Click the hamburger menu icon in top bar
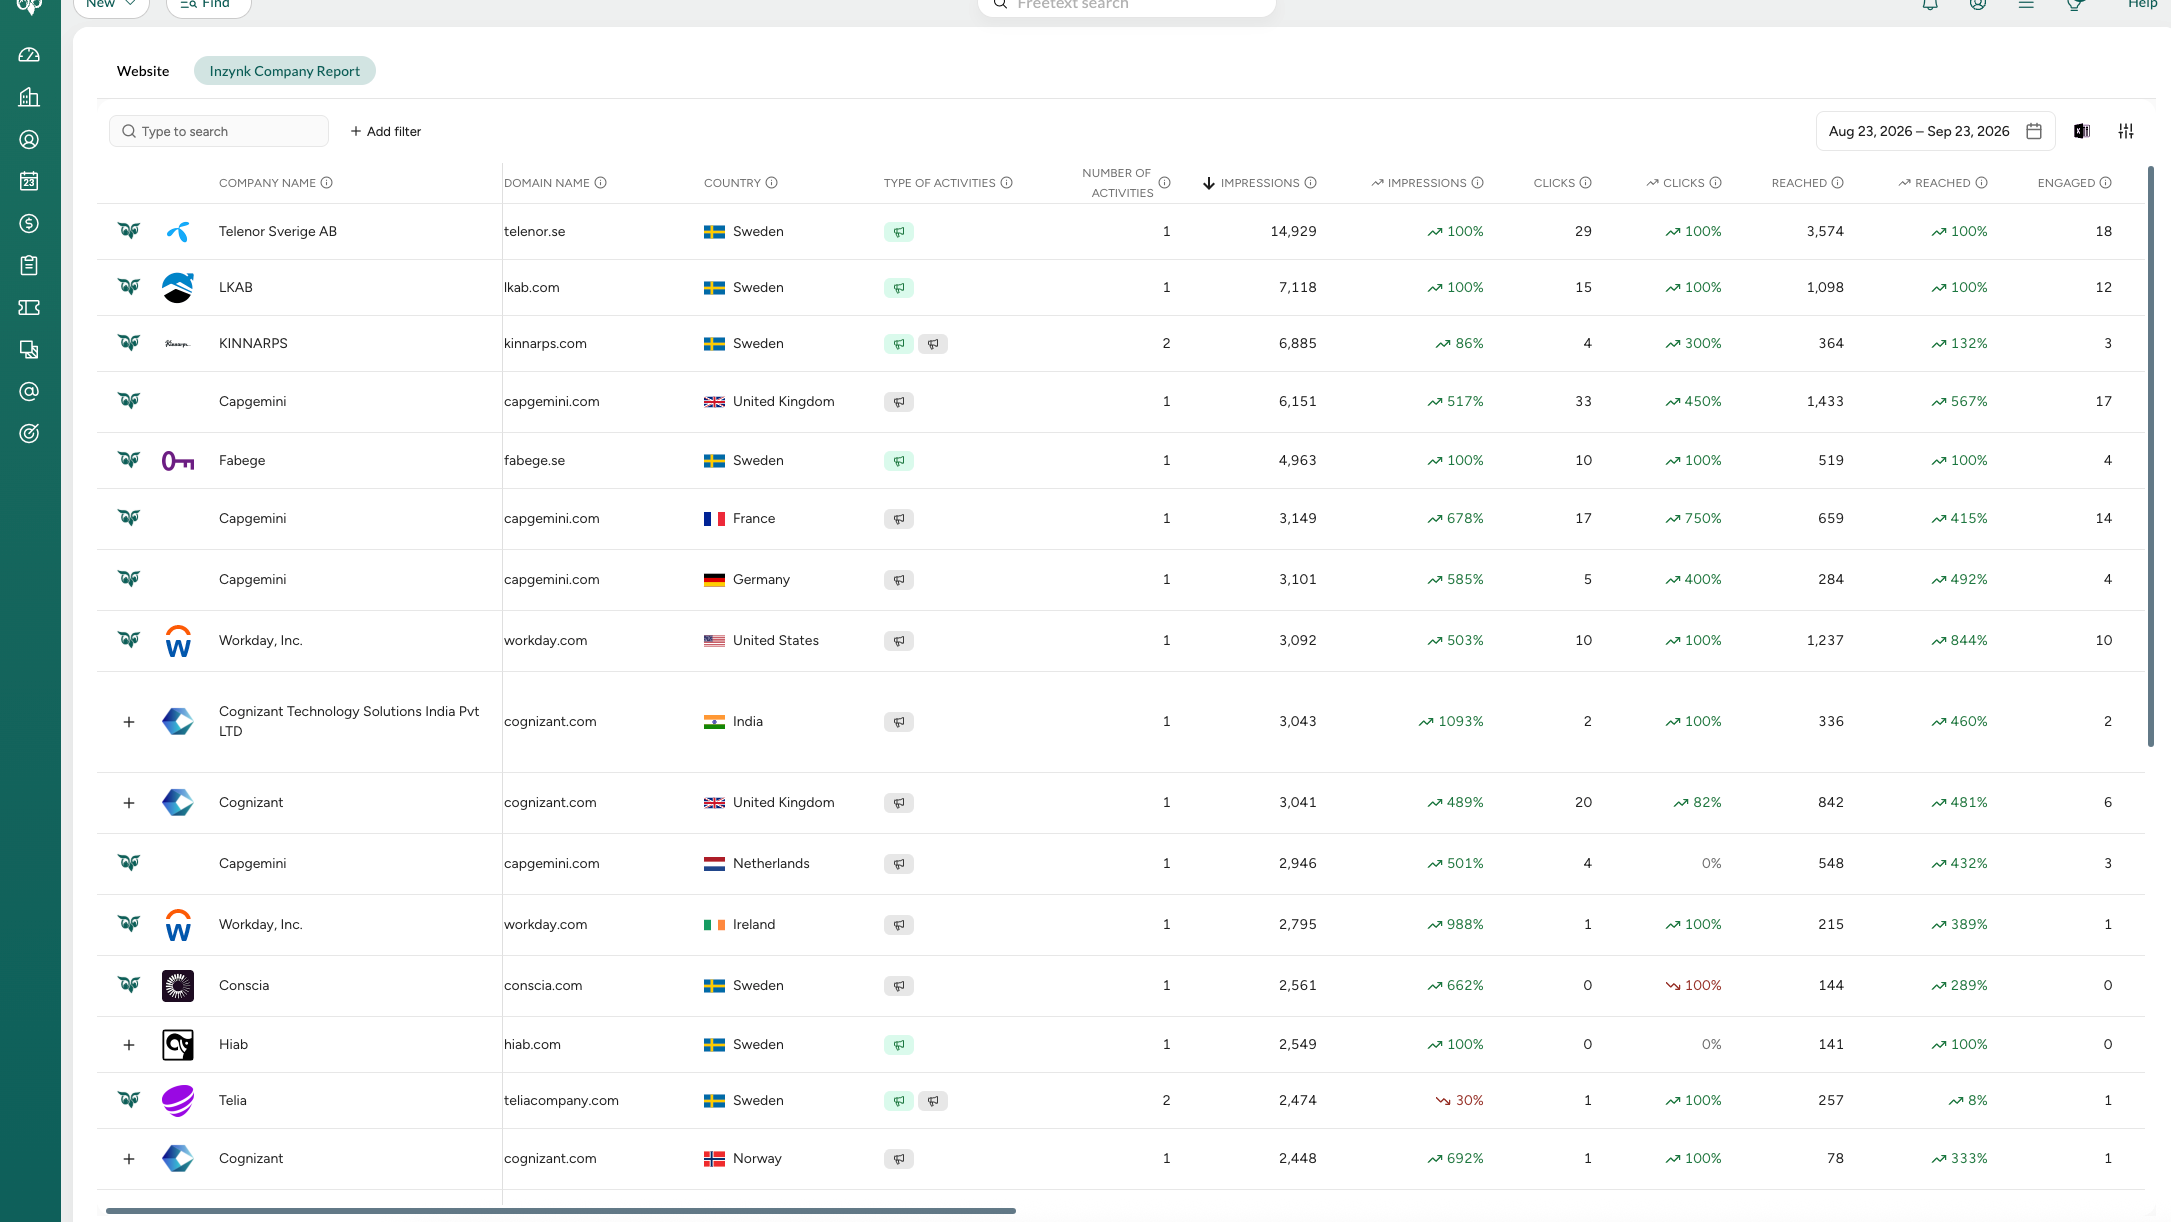This screenshot has height=1222, width=2171. (x=2026, y=5)
